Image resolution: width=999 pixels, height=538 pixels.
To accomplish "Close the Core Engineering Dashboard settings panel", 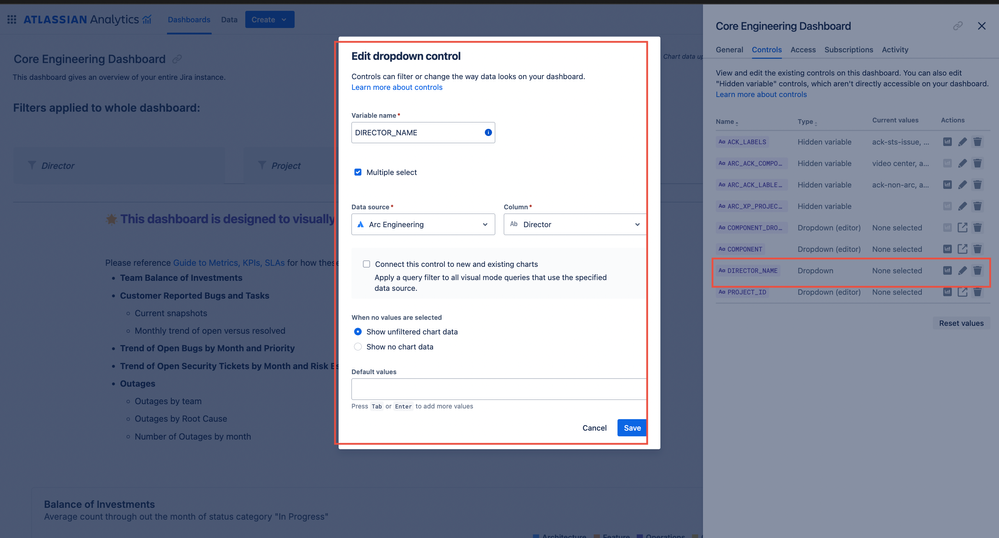I will 982,26.
